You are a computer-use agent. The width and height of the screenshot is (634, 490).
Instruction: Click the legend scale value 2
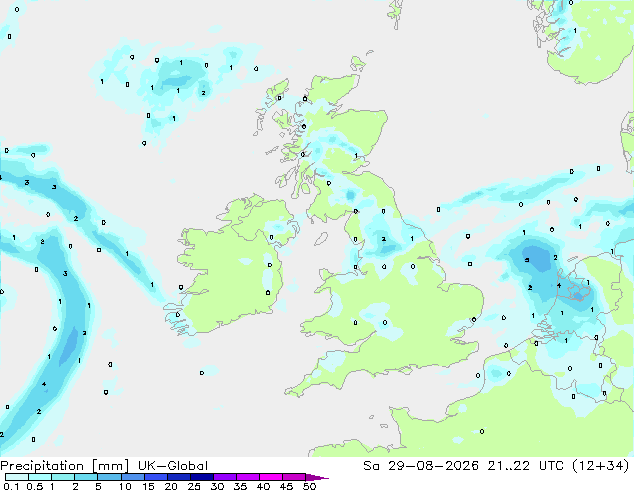click(x=75, y=486)
